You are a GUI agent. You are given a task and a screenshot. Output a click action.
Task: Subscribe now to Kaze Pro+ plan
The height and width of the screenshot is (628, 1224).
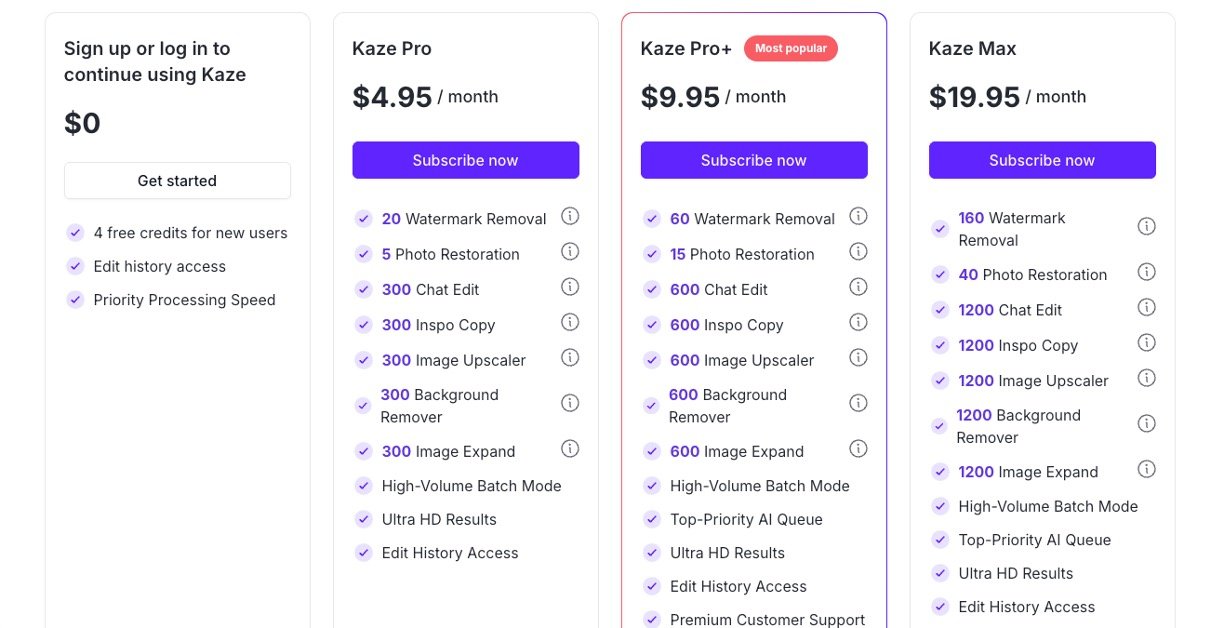(753, 160)
